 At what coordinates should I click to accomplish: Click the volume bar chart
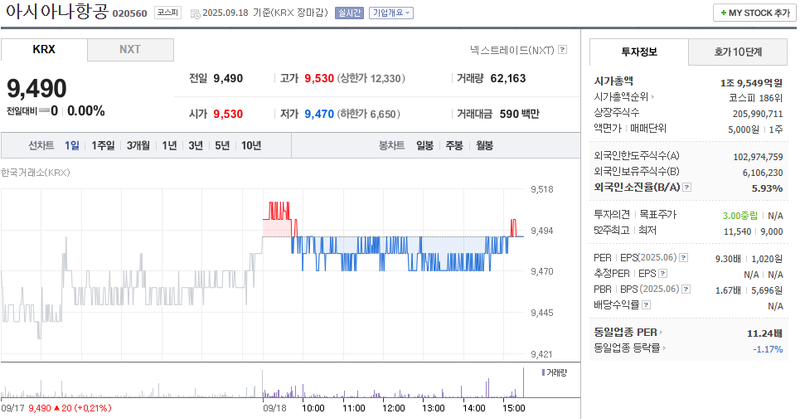click(x=263, y=382)
